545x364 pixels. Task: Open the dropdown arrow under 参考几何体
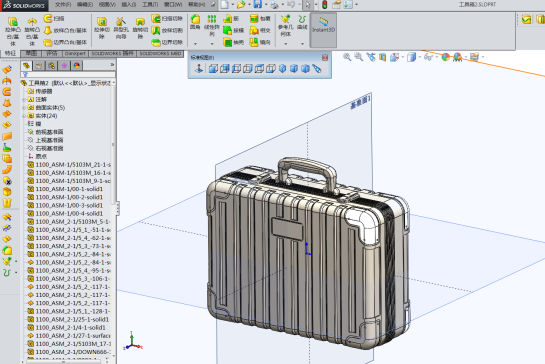(286, 44)
